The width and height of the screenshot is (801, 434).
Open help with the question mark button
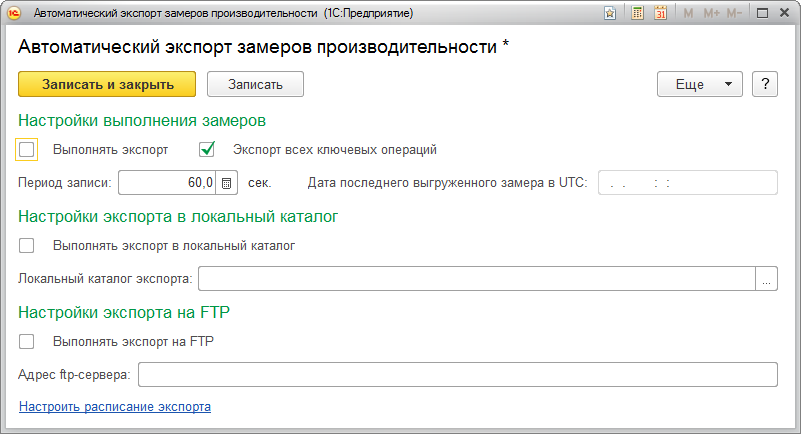(x=764, y=85)
